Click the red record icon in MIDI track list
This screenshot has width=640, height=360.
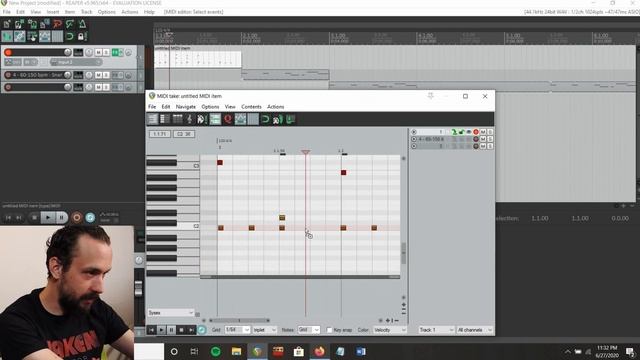476,132
